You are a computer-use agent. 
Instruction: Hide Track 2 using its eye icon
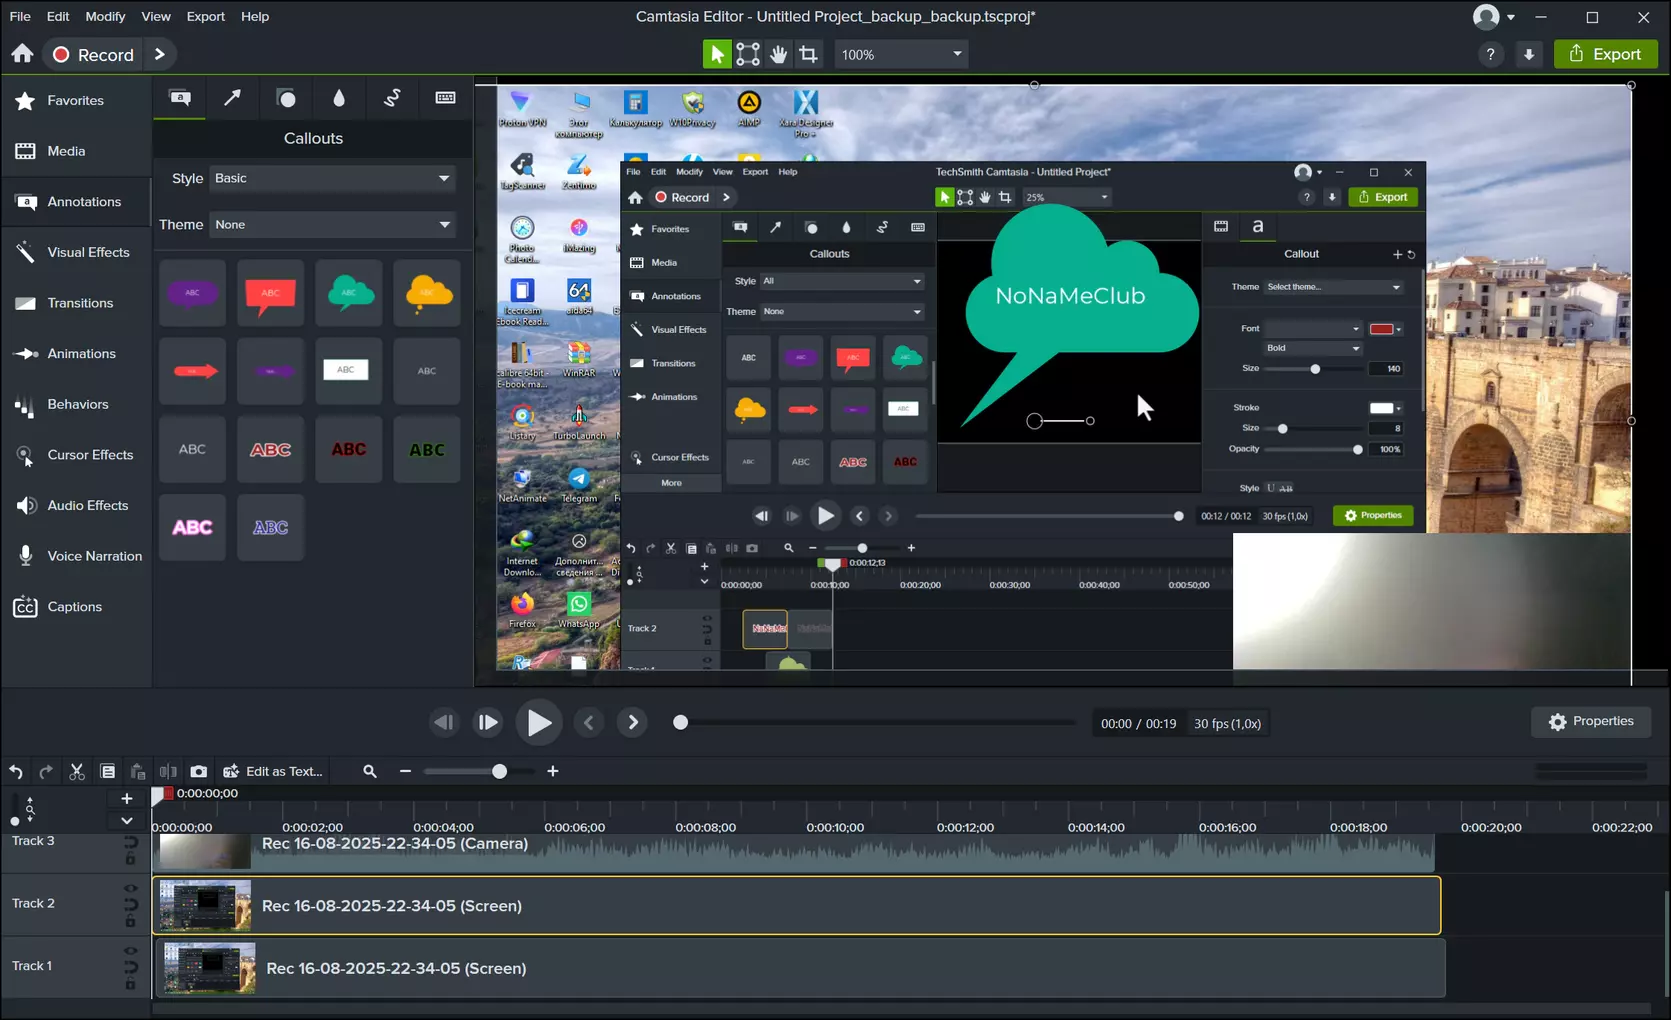pyautogui.click(x=130, y=888)
